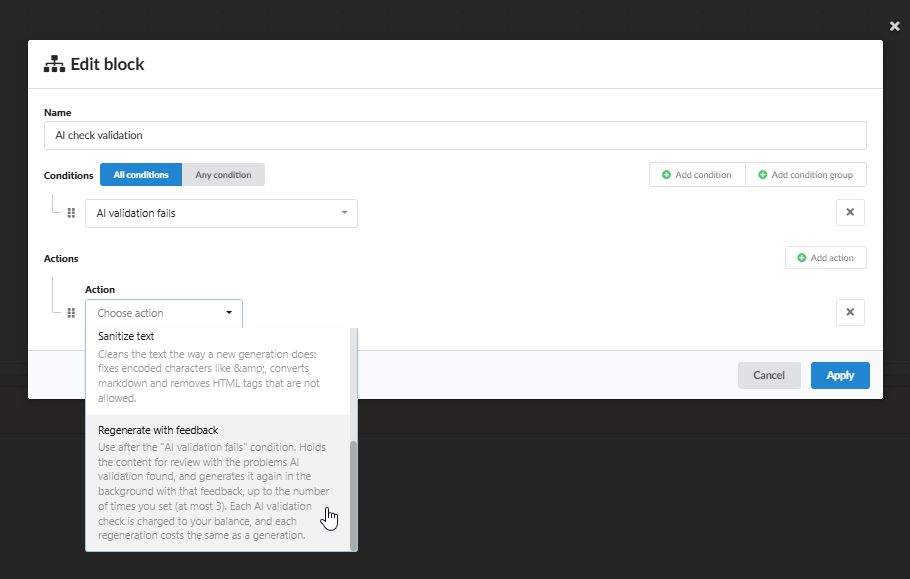The width and height of the screenshot is (910, 579).
Task: Click the Add action button
Action: point(825,258)
